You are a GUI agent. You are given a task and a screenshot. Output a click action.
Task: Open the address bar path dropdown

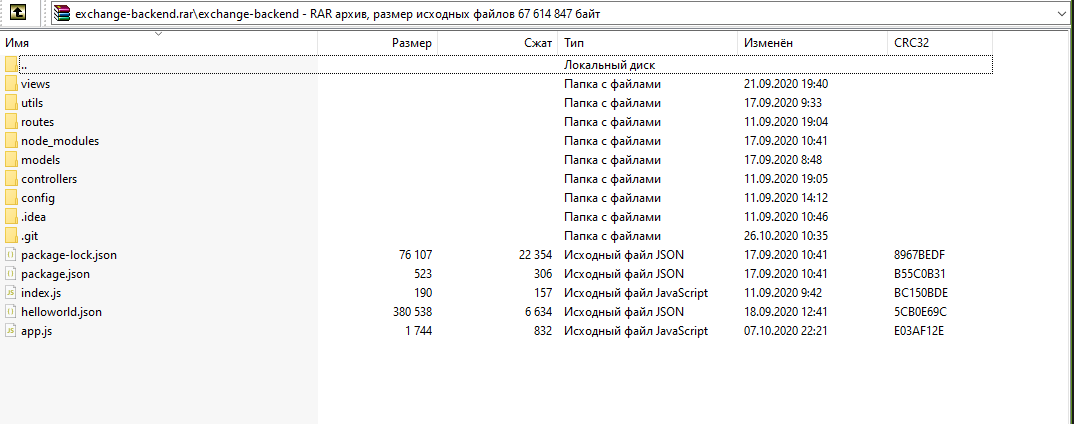pyautogui.click(x=1062, y=14)
